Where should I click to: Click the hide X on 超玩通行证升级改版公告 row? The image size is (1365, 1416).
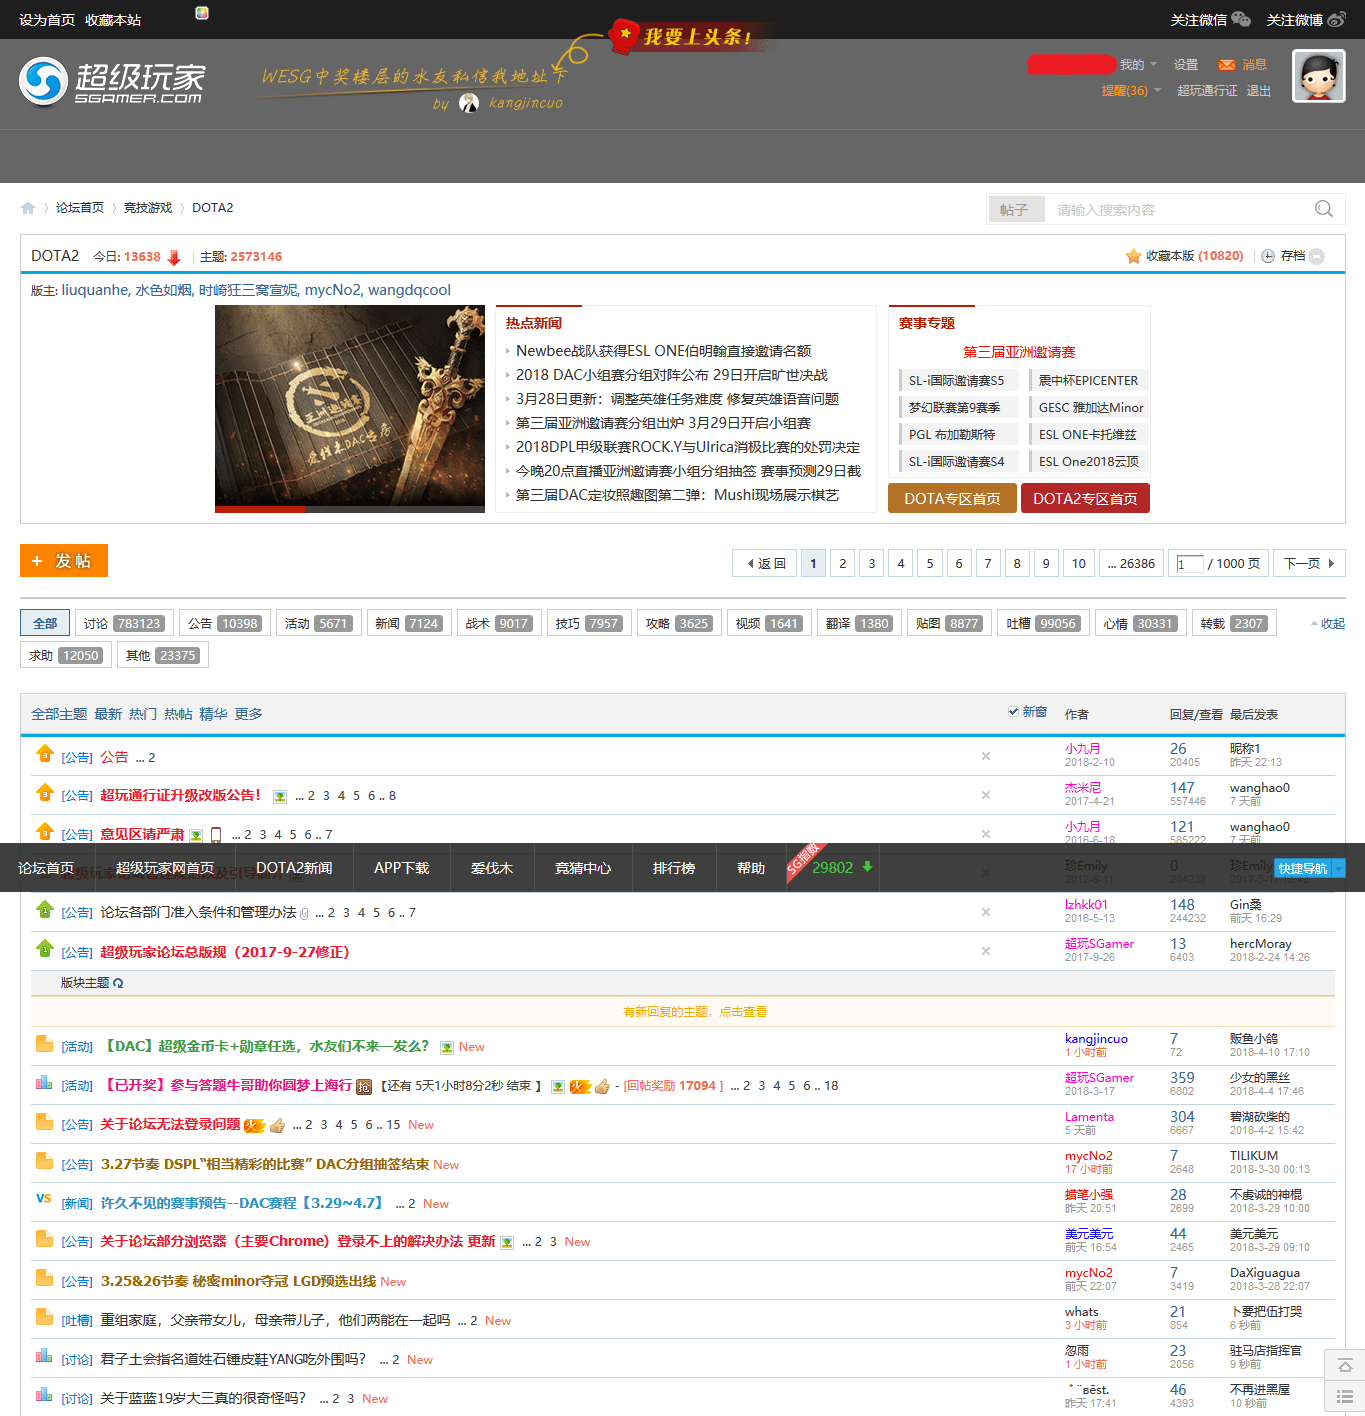coord(986,795)
